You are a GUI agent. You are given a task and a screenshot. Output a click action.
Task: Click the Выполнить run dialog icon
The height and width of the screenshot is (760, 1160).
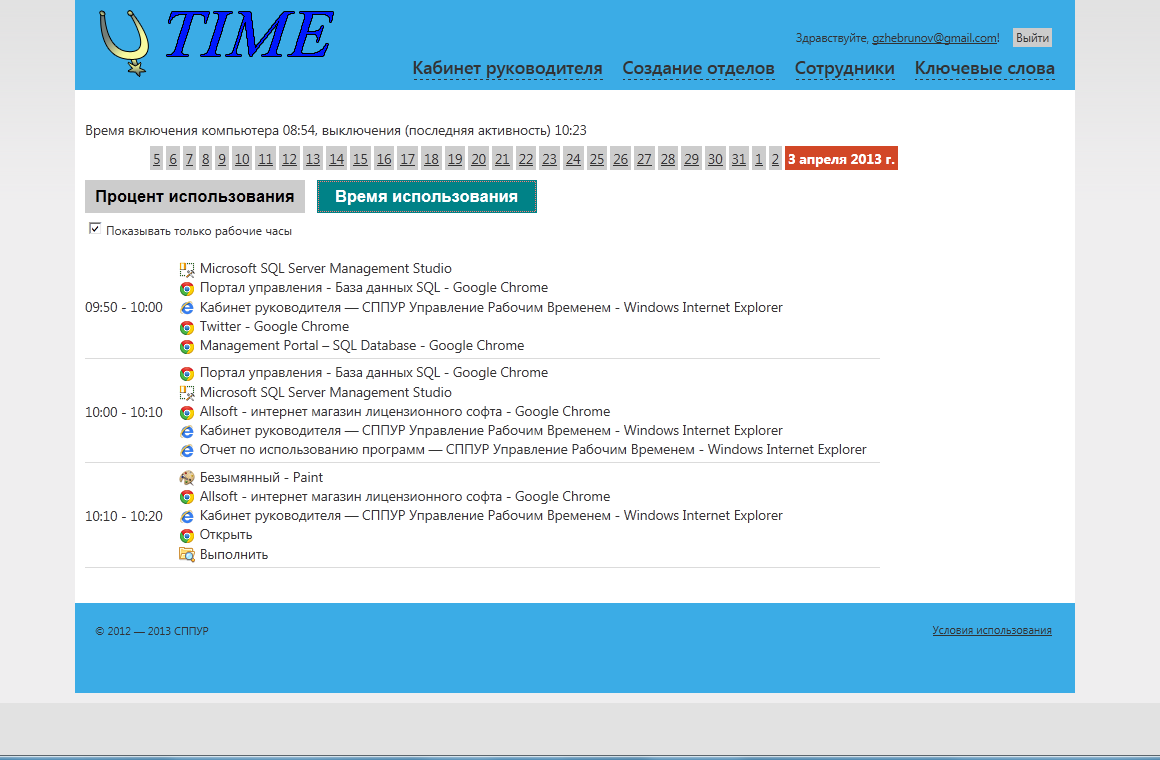pyautogui.click(x=187, y=554)
